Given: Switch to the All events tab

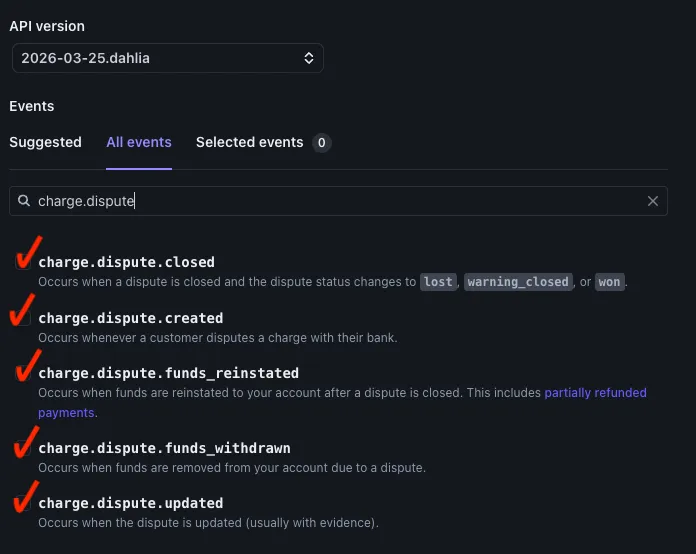Looking at the screenshot, I should point(139,142).
